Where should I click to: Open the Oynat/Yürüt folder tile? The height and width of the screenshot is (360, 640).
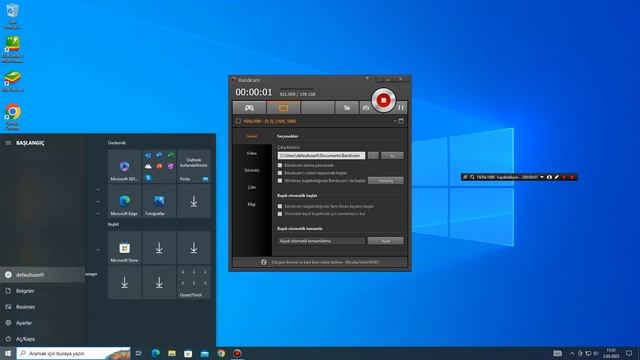194,282
